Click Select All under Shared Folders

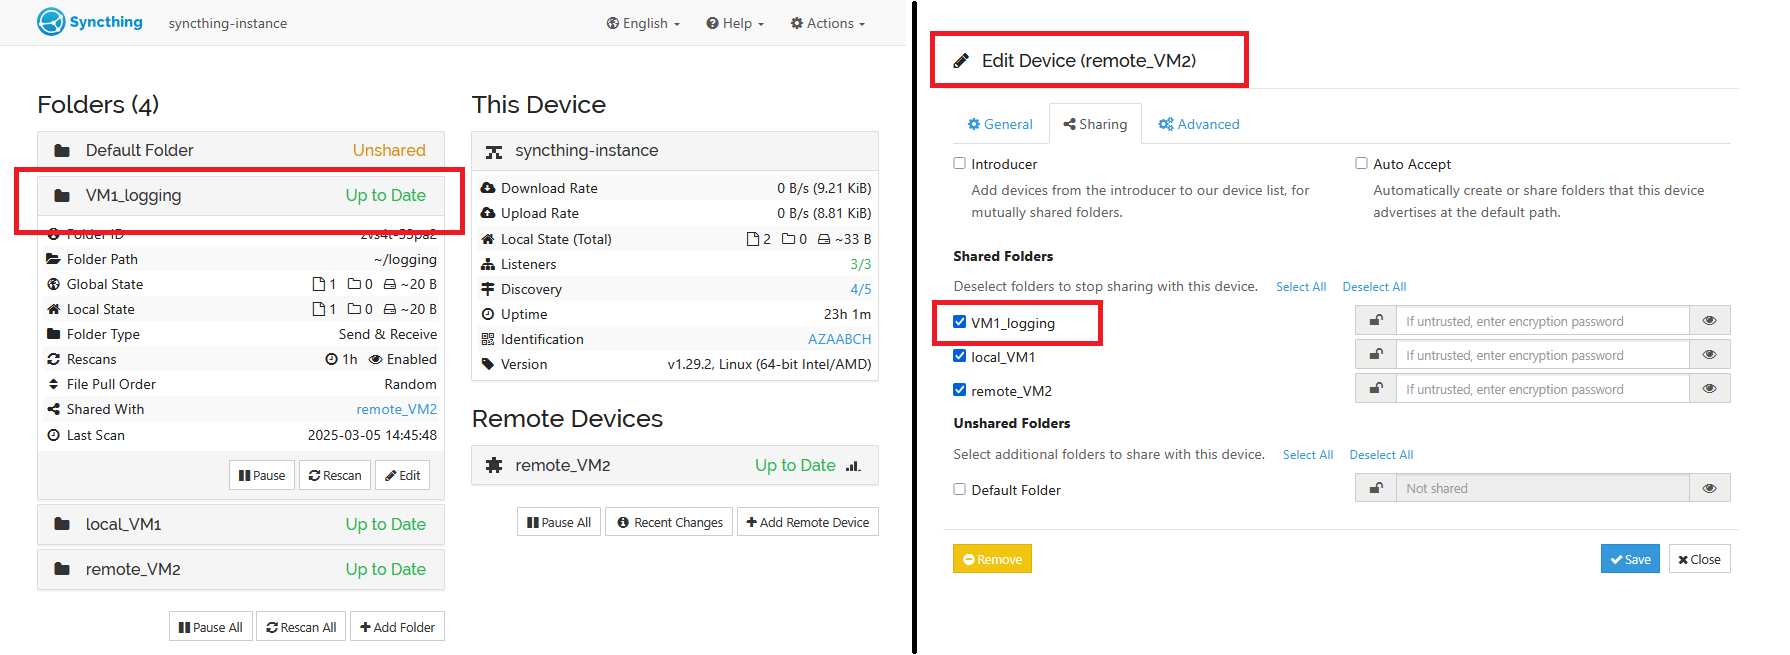tap(1301, 287)
